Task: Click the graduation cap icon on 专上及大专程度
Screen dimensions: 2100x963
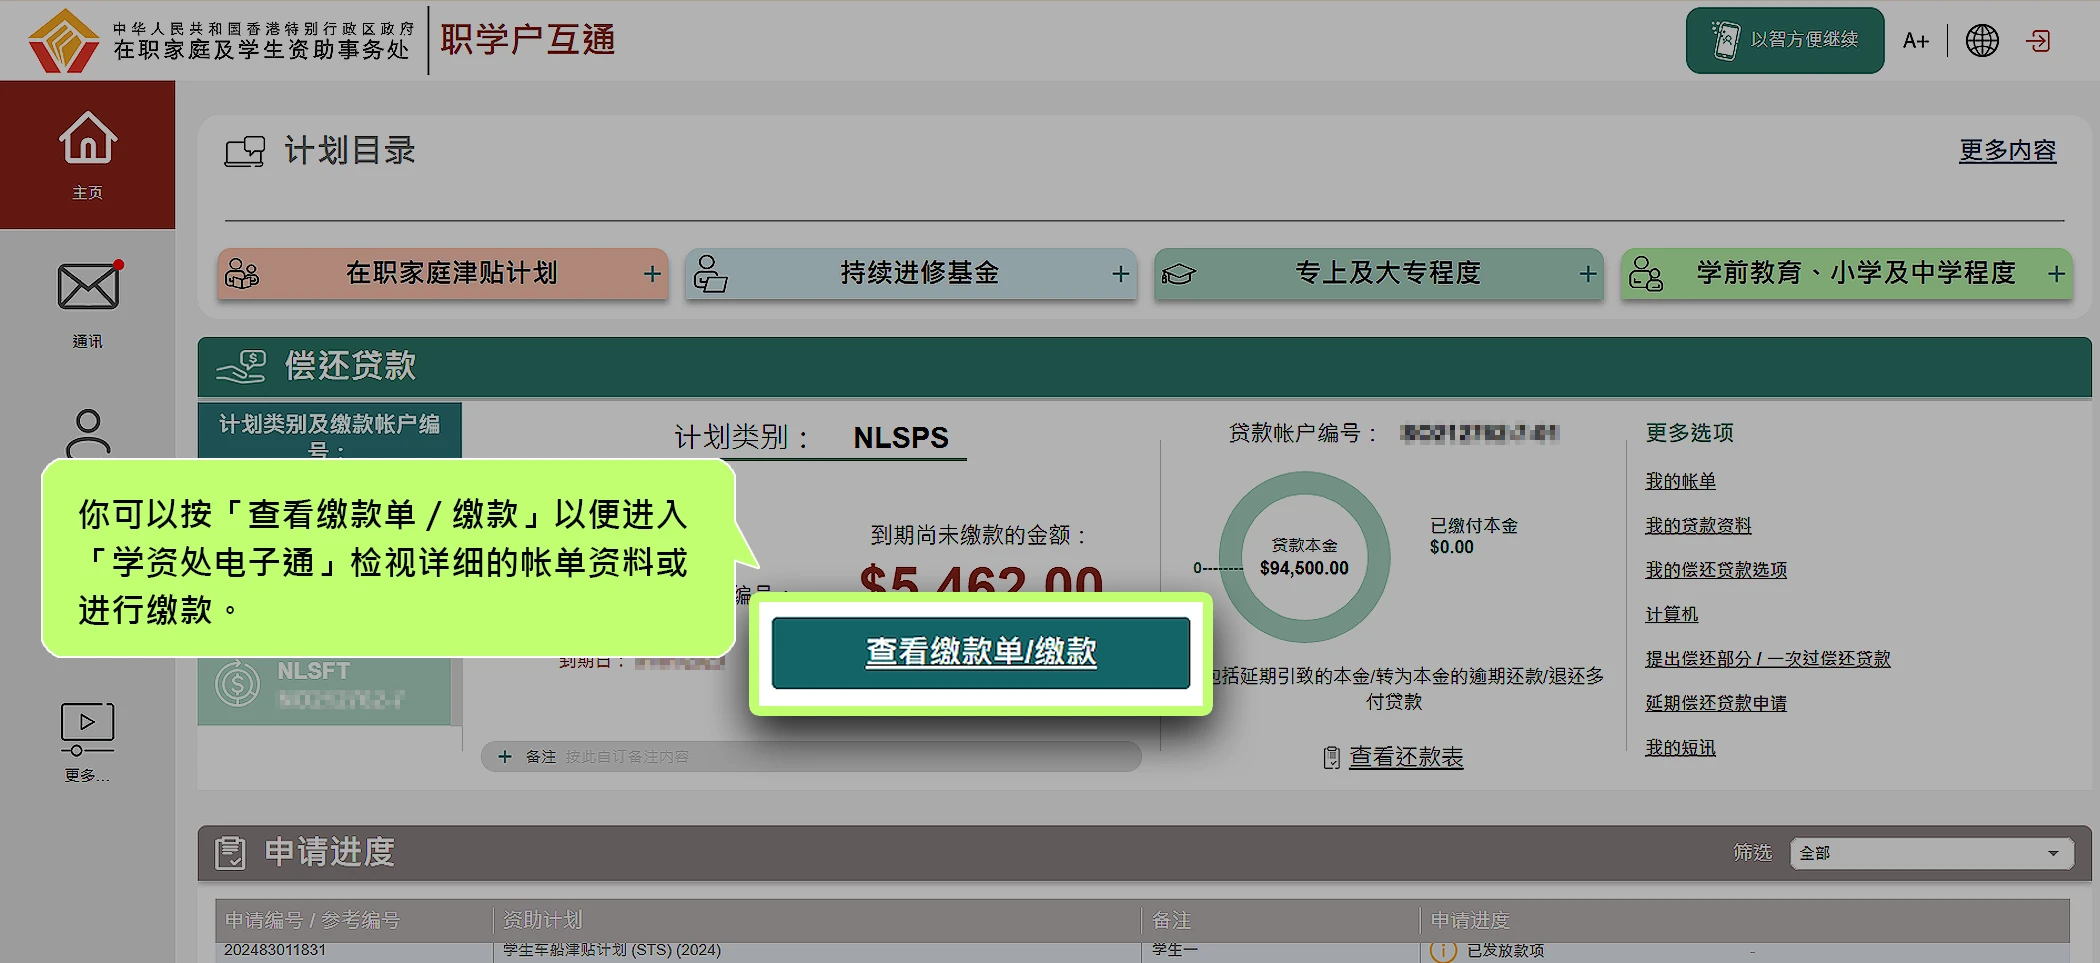Action: tap(1179, 274)
